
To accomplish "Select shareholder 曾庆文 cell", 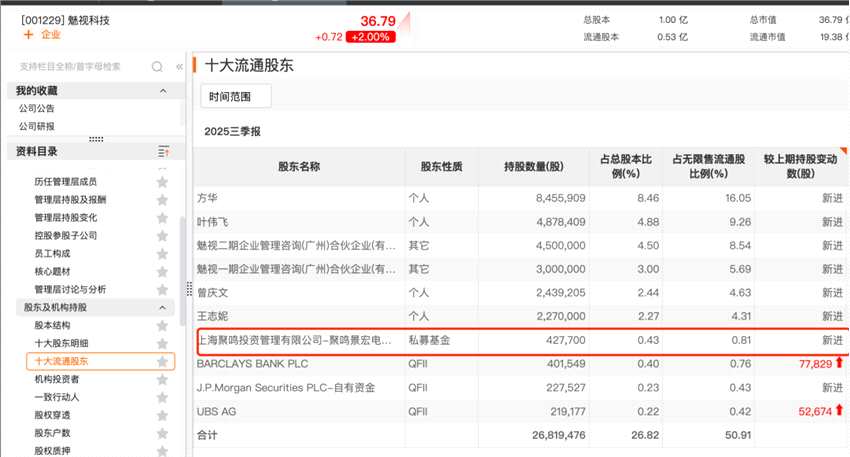I will click(x=212, y=293).
